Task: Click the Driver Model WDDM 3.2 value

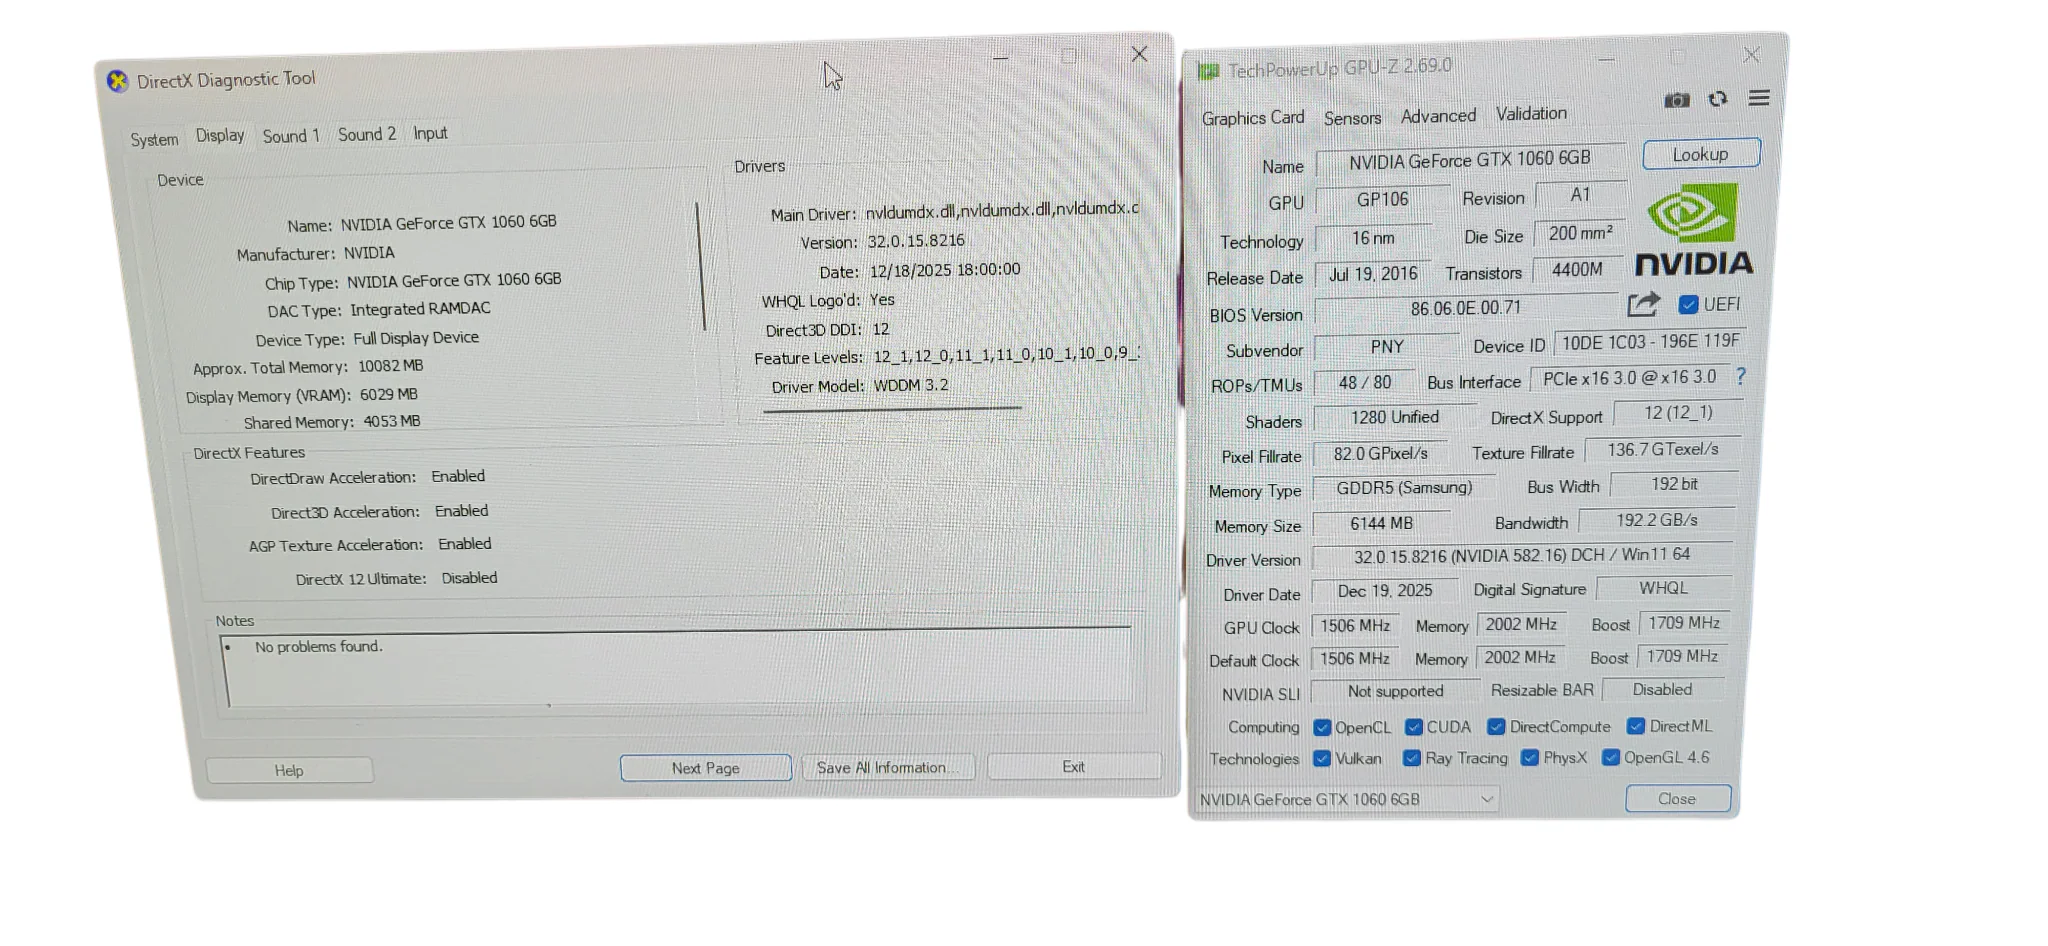Action: 911,386
